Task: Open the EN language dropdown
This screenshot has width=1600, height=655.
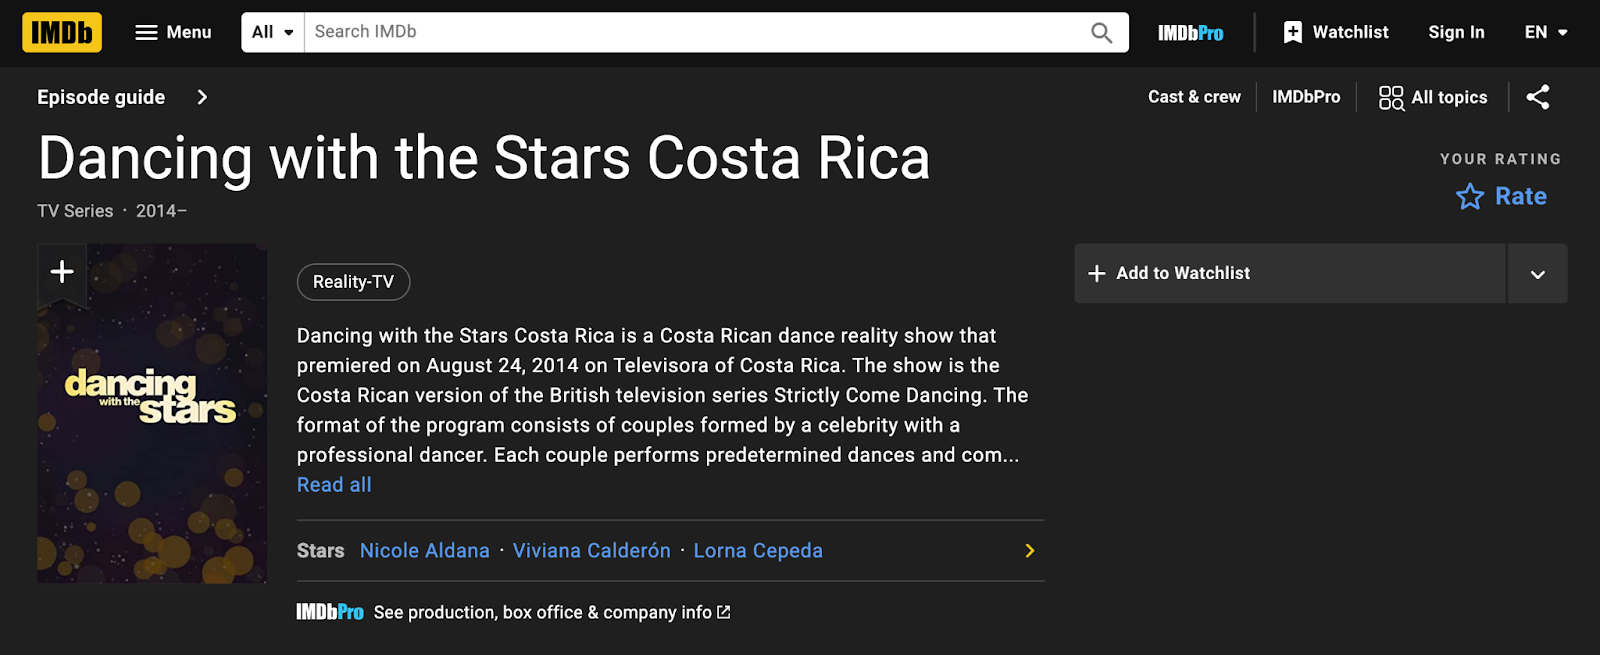Action: (1546, 32)
